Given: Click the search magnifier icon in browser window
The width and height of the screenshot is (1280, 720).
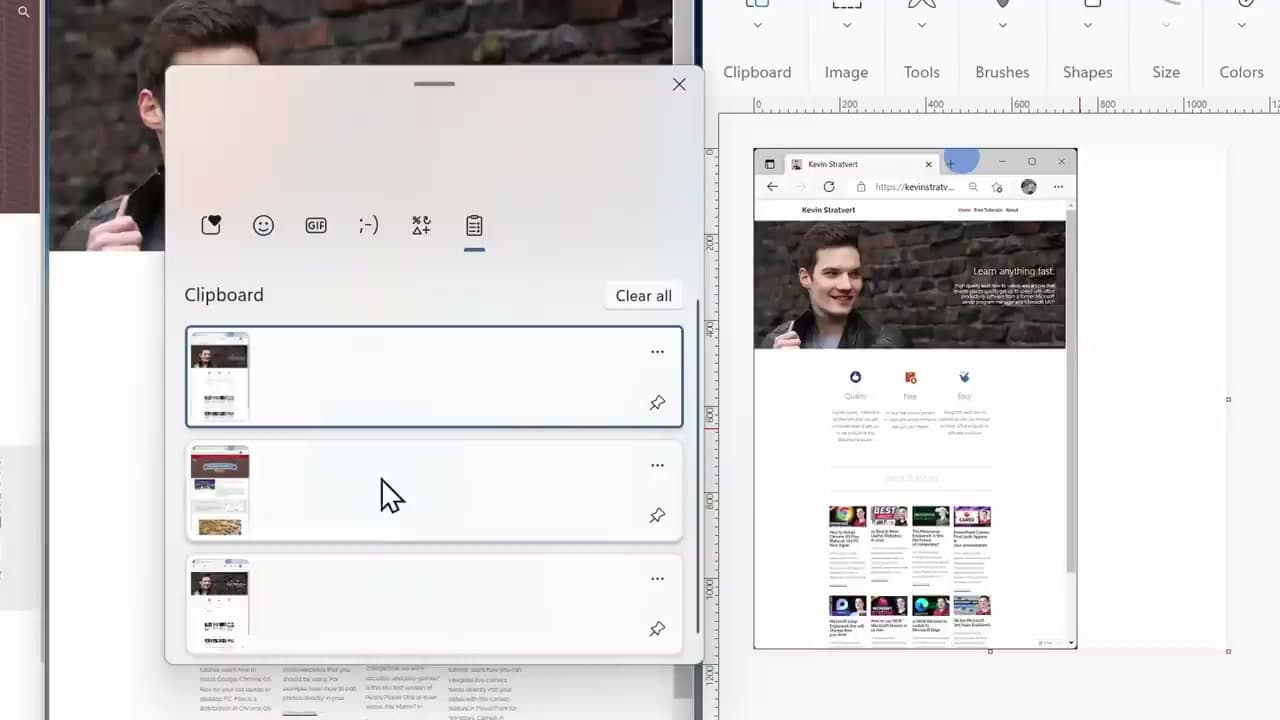Looking at the screenshot, I should (24, 12).
